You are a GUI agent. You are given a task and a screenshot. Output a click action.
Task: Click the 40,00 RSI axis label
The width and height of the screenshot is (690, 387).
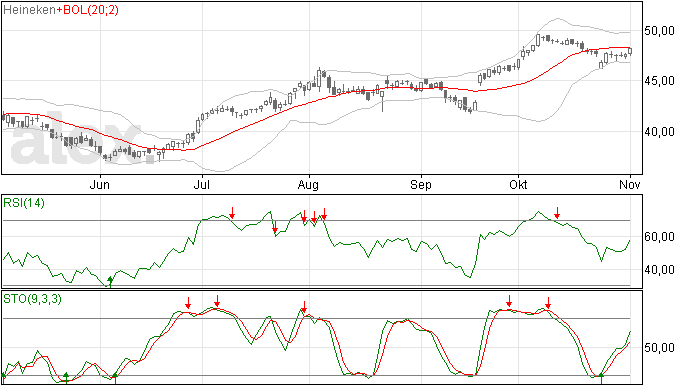pyautogui.click(x=659, y=270)
